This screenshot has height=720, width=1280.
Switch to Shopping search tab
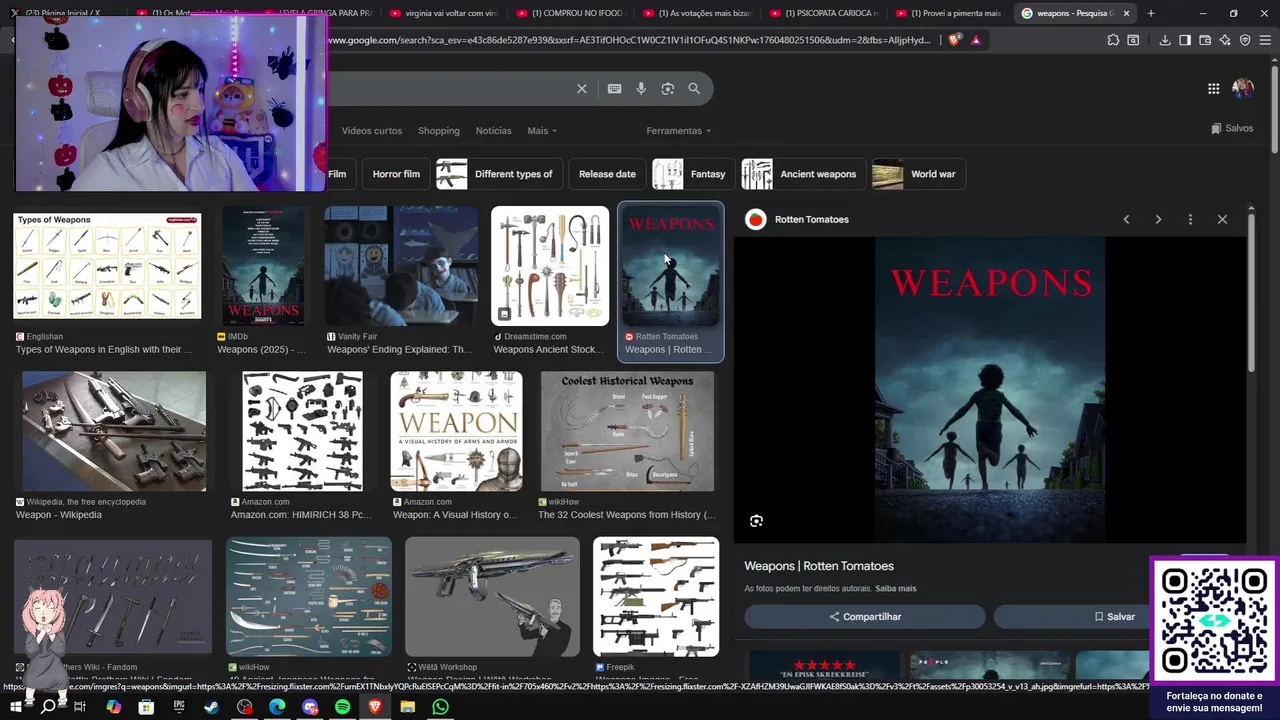[439, 131]
